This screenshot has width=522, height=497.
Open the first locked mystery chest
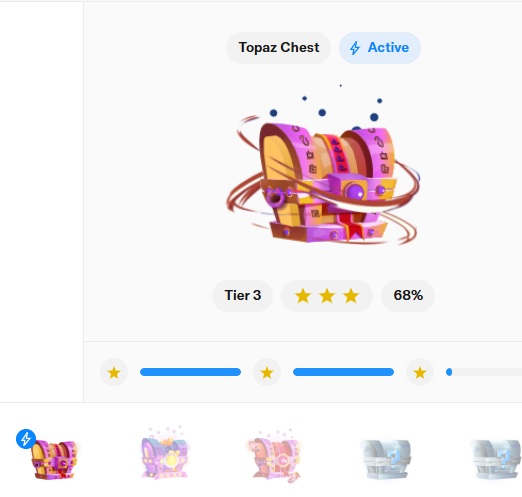[x=386, y=460]
